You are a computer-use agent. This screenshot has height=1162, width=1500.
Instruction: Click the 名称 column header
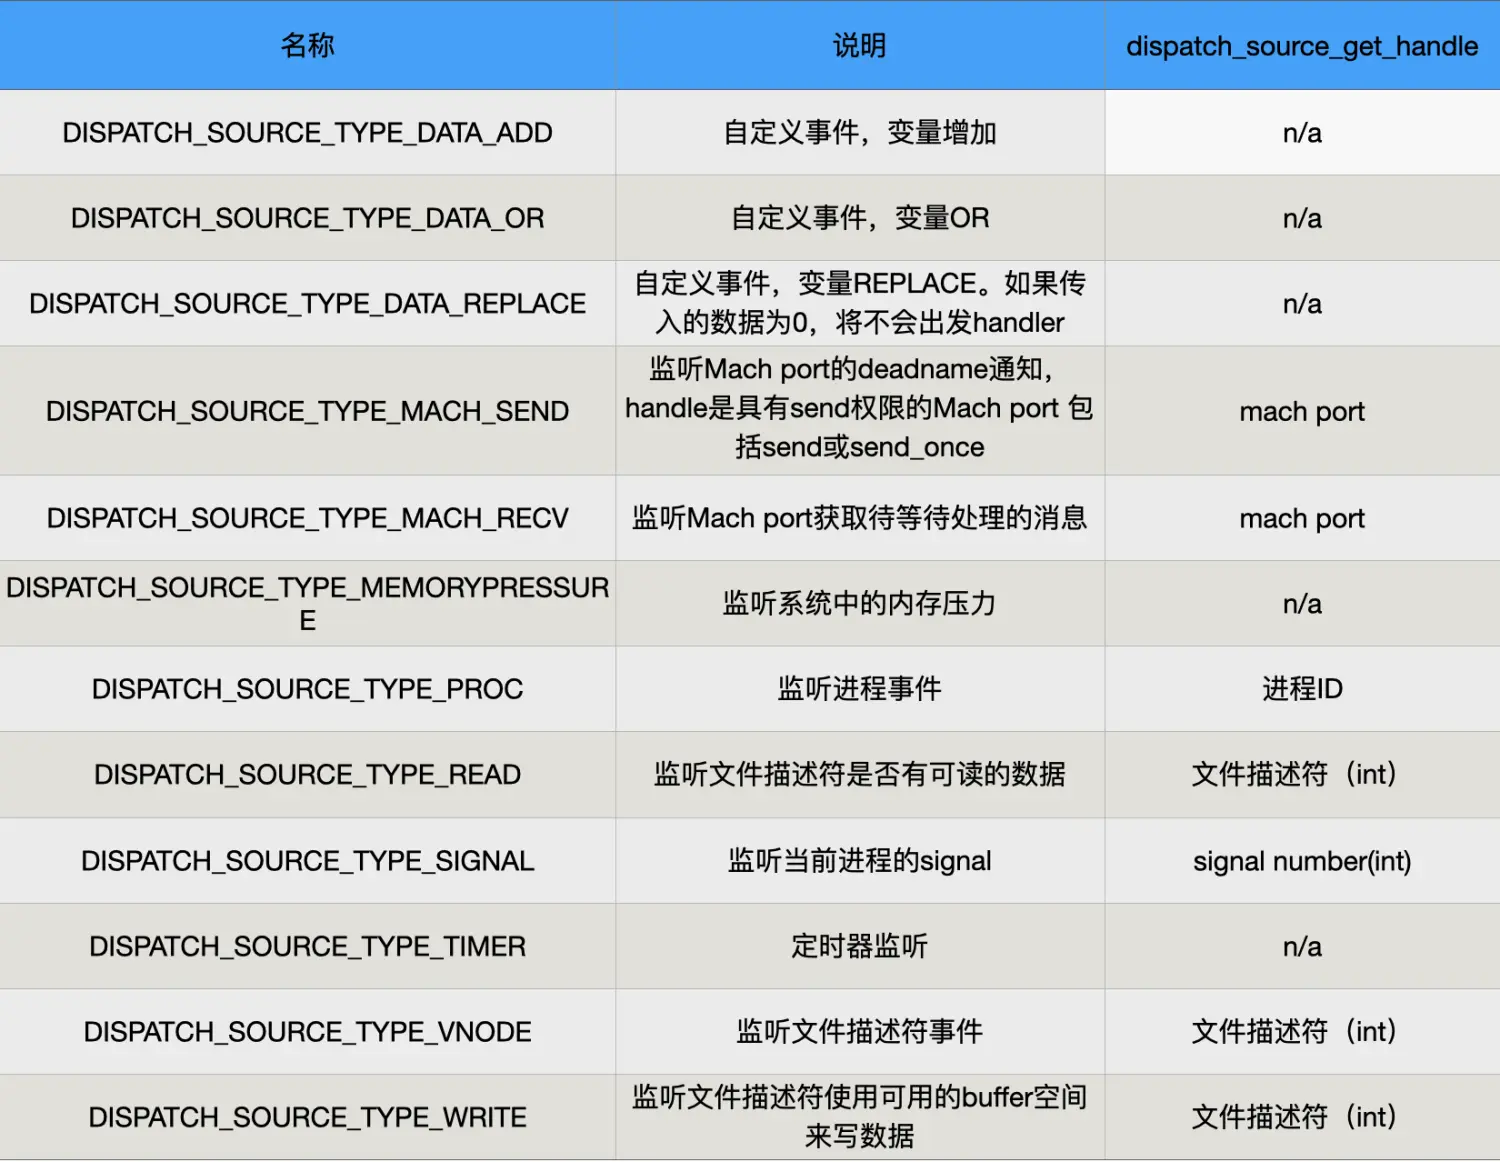(307, 46)
